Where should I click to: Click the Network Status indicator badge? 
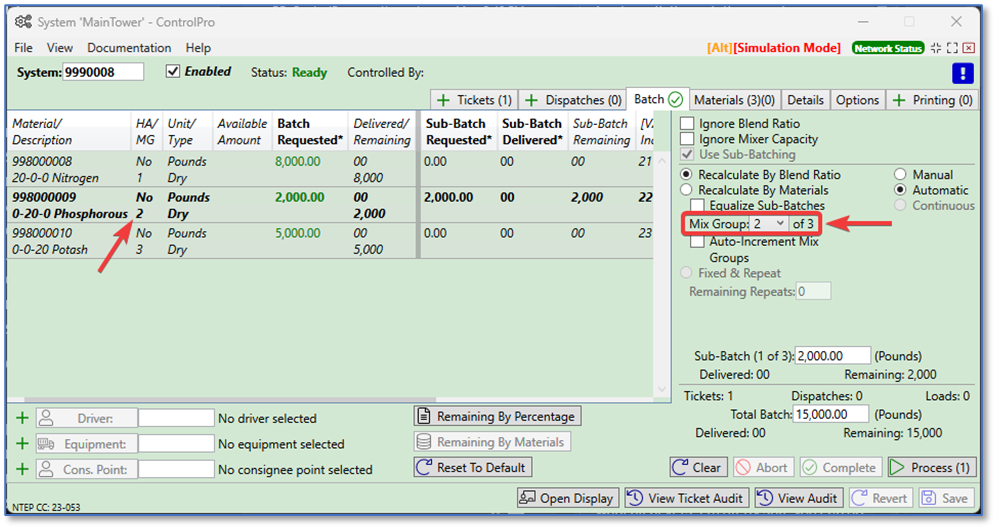[x=888, y=48]
